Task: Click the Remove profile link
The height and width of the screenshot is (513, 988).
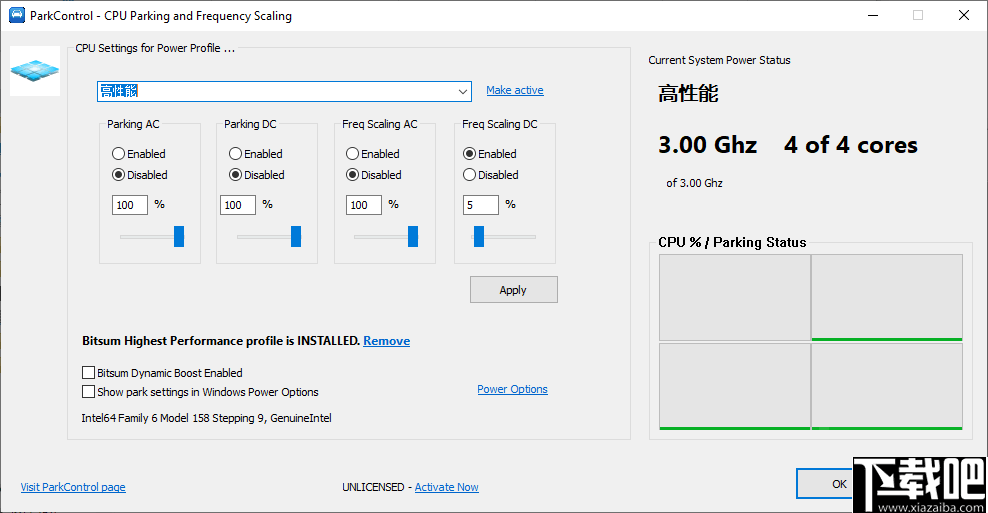Action: [386, 341]
